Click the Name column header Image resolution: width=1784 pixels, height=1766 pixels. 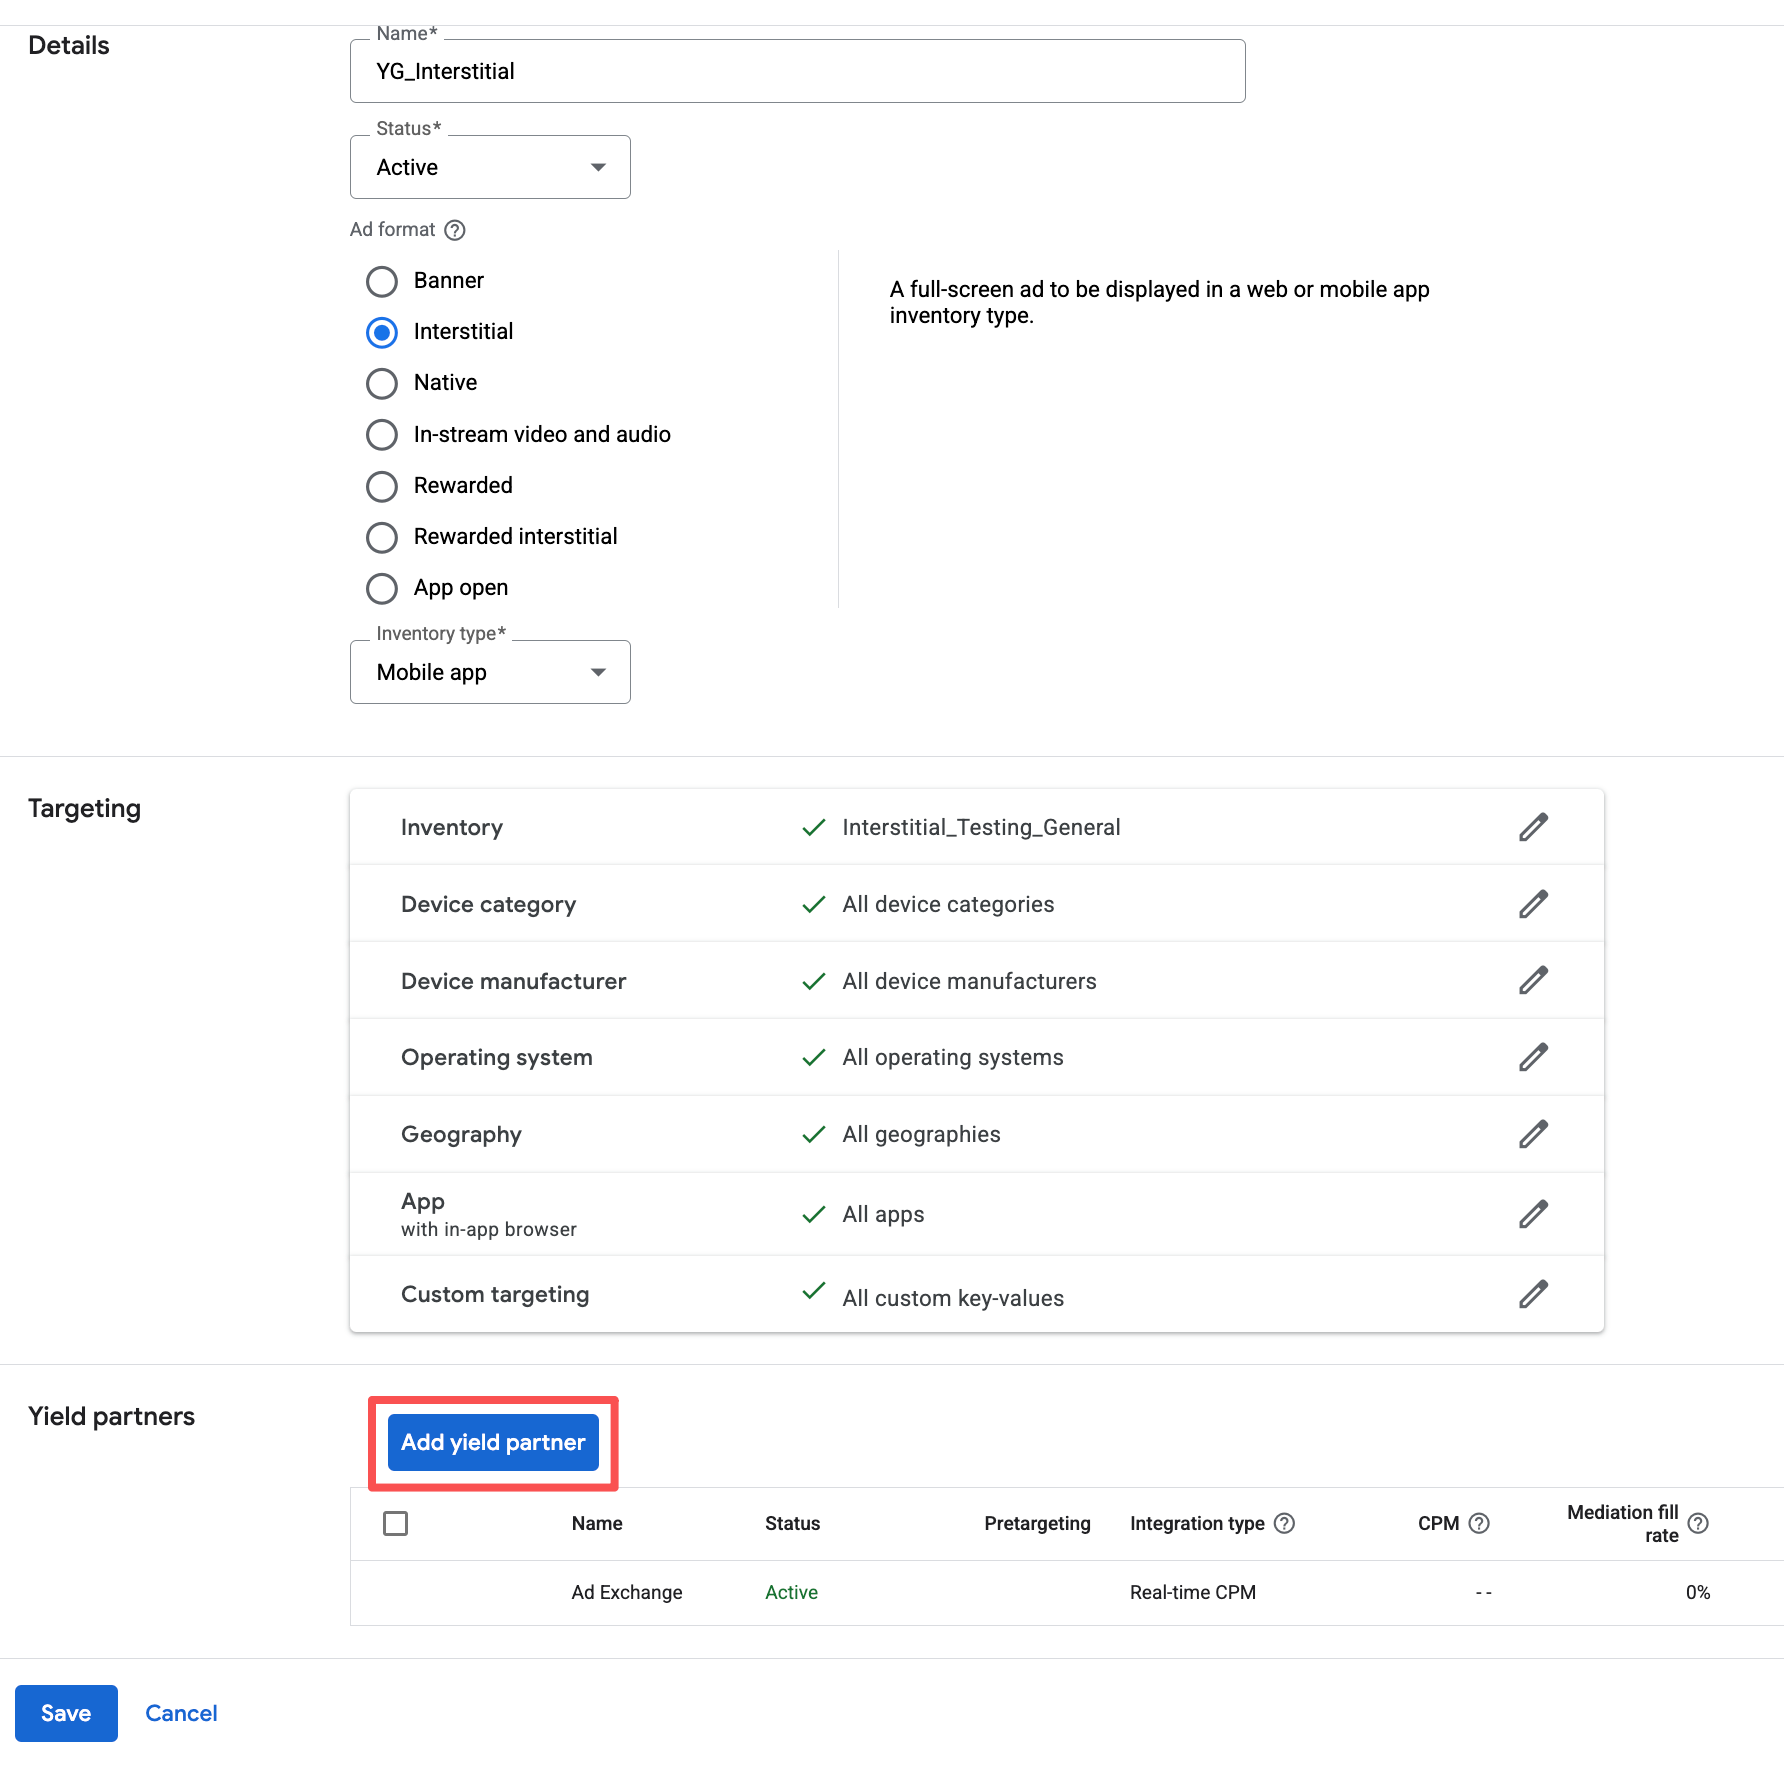pos(597,1523)
